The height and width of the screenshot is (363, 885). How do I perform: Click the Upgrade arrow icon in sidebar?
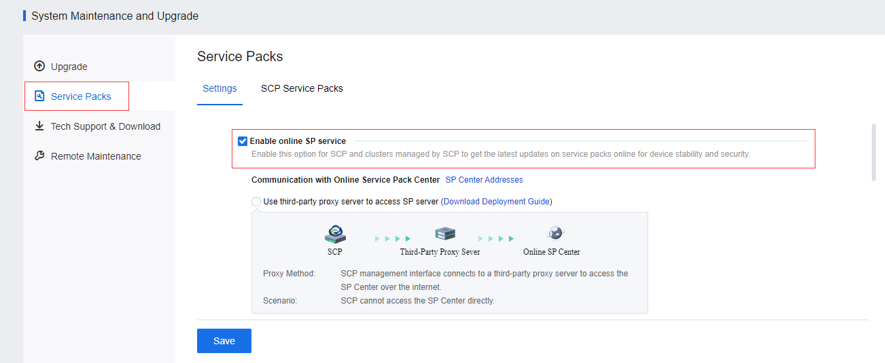coord(39,66)
